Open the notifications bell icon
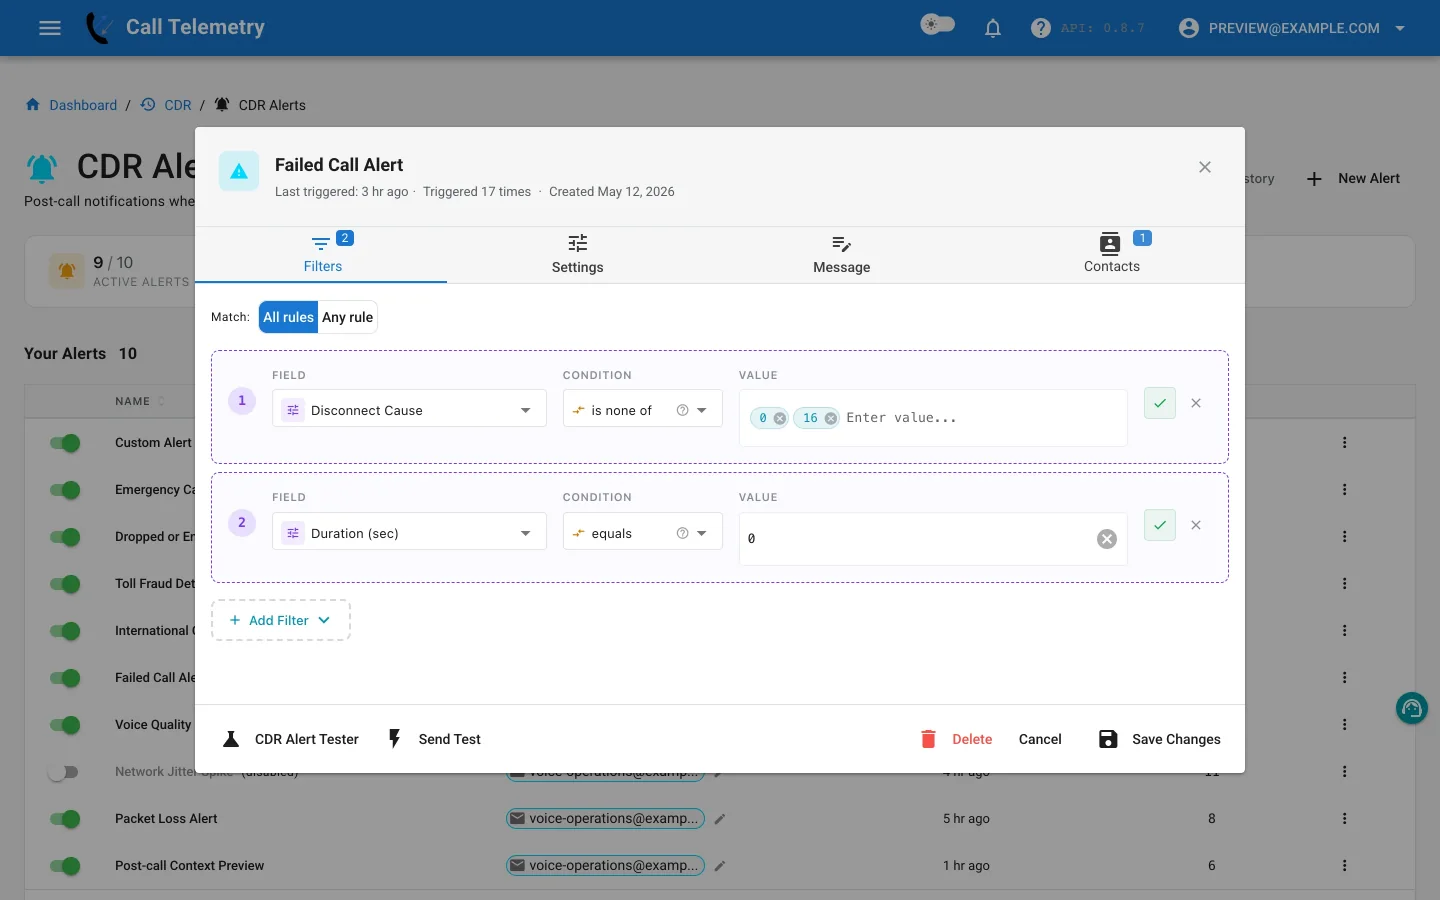This screenshot has height=900, width=1440. pos(993,28)
